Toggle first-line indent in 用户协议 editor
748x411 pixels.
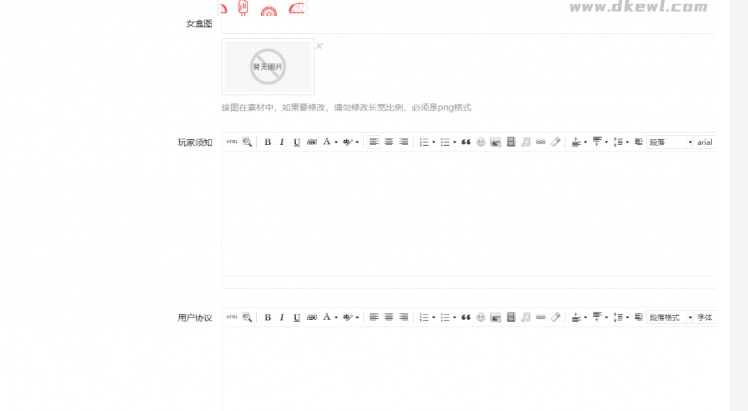click(x=638, y=317)
